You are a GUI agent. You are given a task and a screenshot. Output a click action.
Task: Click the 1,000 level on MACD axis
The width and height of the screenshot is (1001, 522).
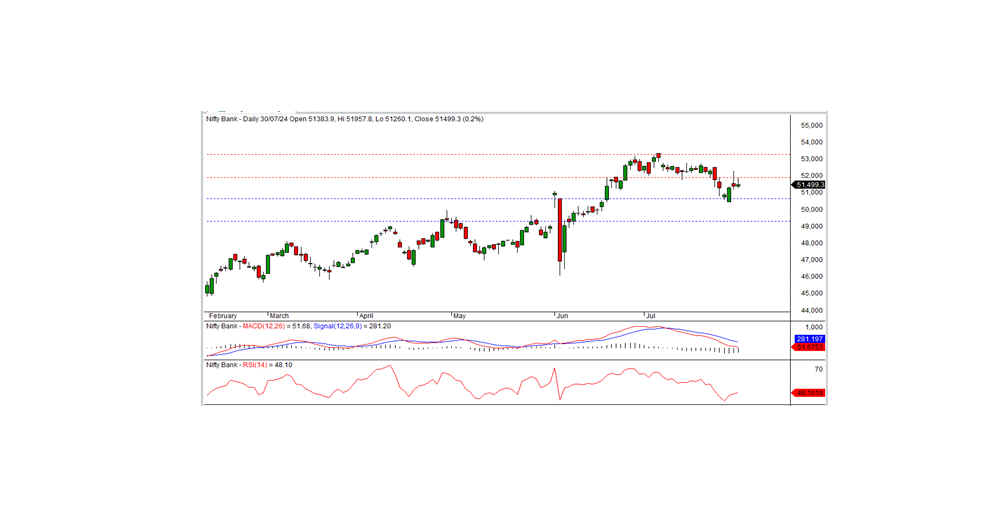813,327
